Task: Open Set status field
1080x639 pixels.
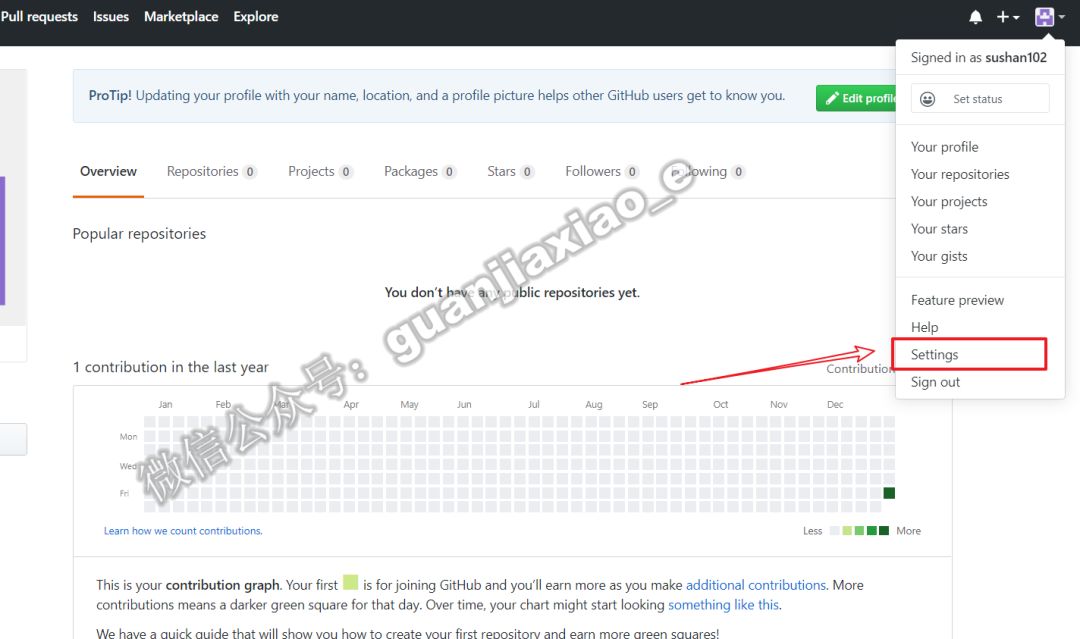Action: tap(980, 98)
